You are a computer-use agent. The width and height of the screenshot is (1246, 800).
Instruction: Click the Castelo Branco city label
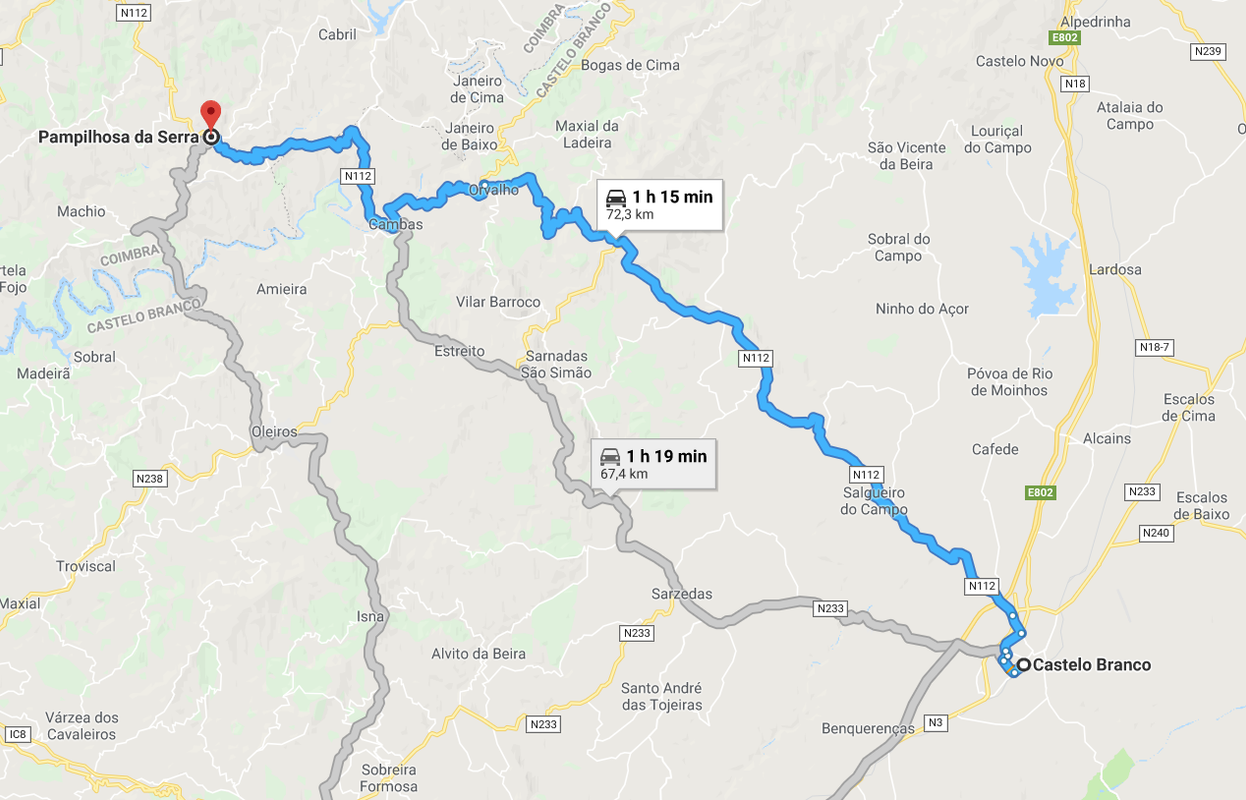pyautogui.click(x=1092, y=665)
